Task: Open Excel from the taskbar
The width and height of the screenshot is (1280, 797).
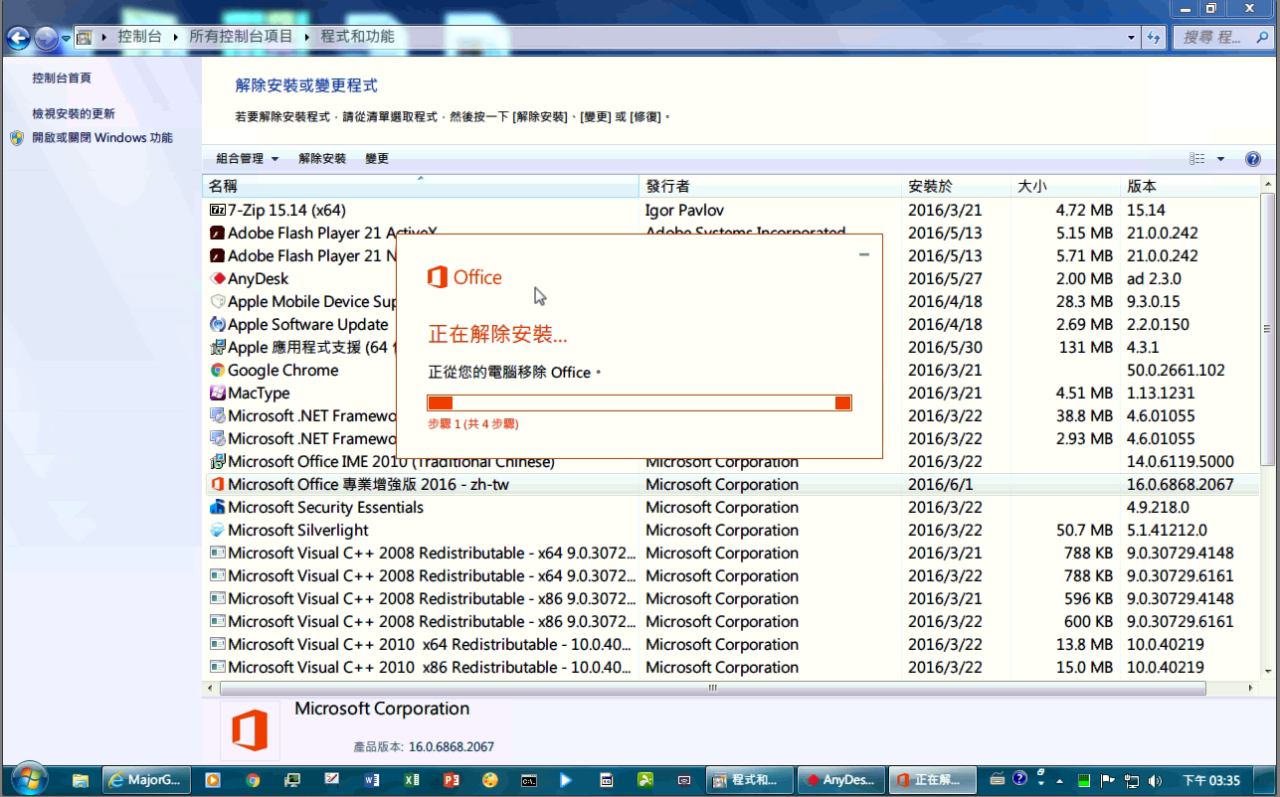Action: pos(411,780)
